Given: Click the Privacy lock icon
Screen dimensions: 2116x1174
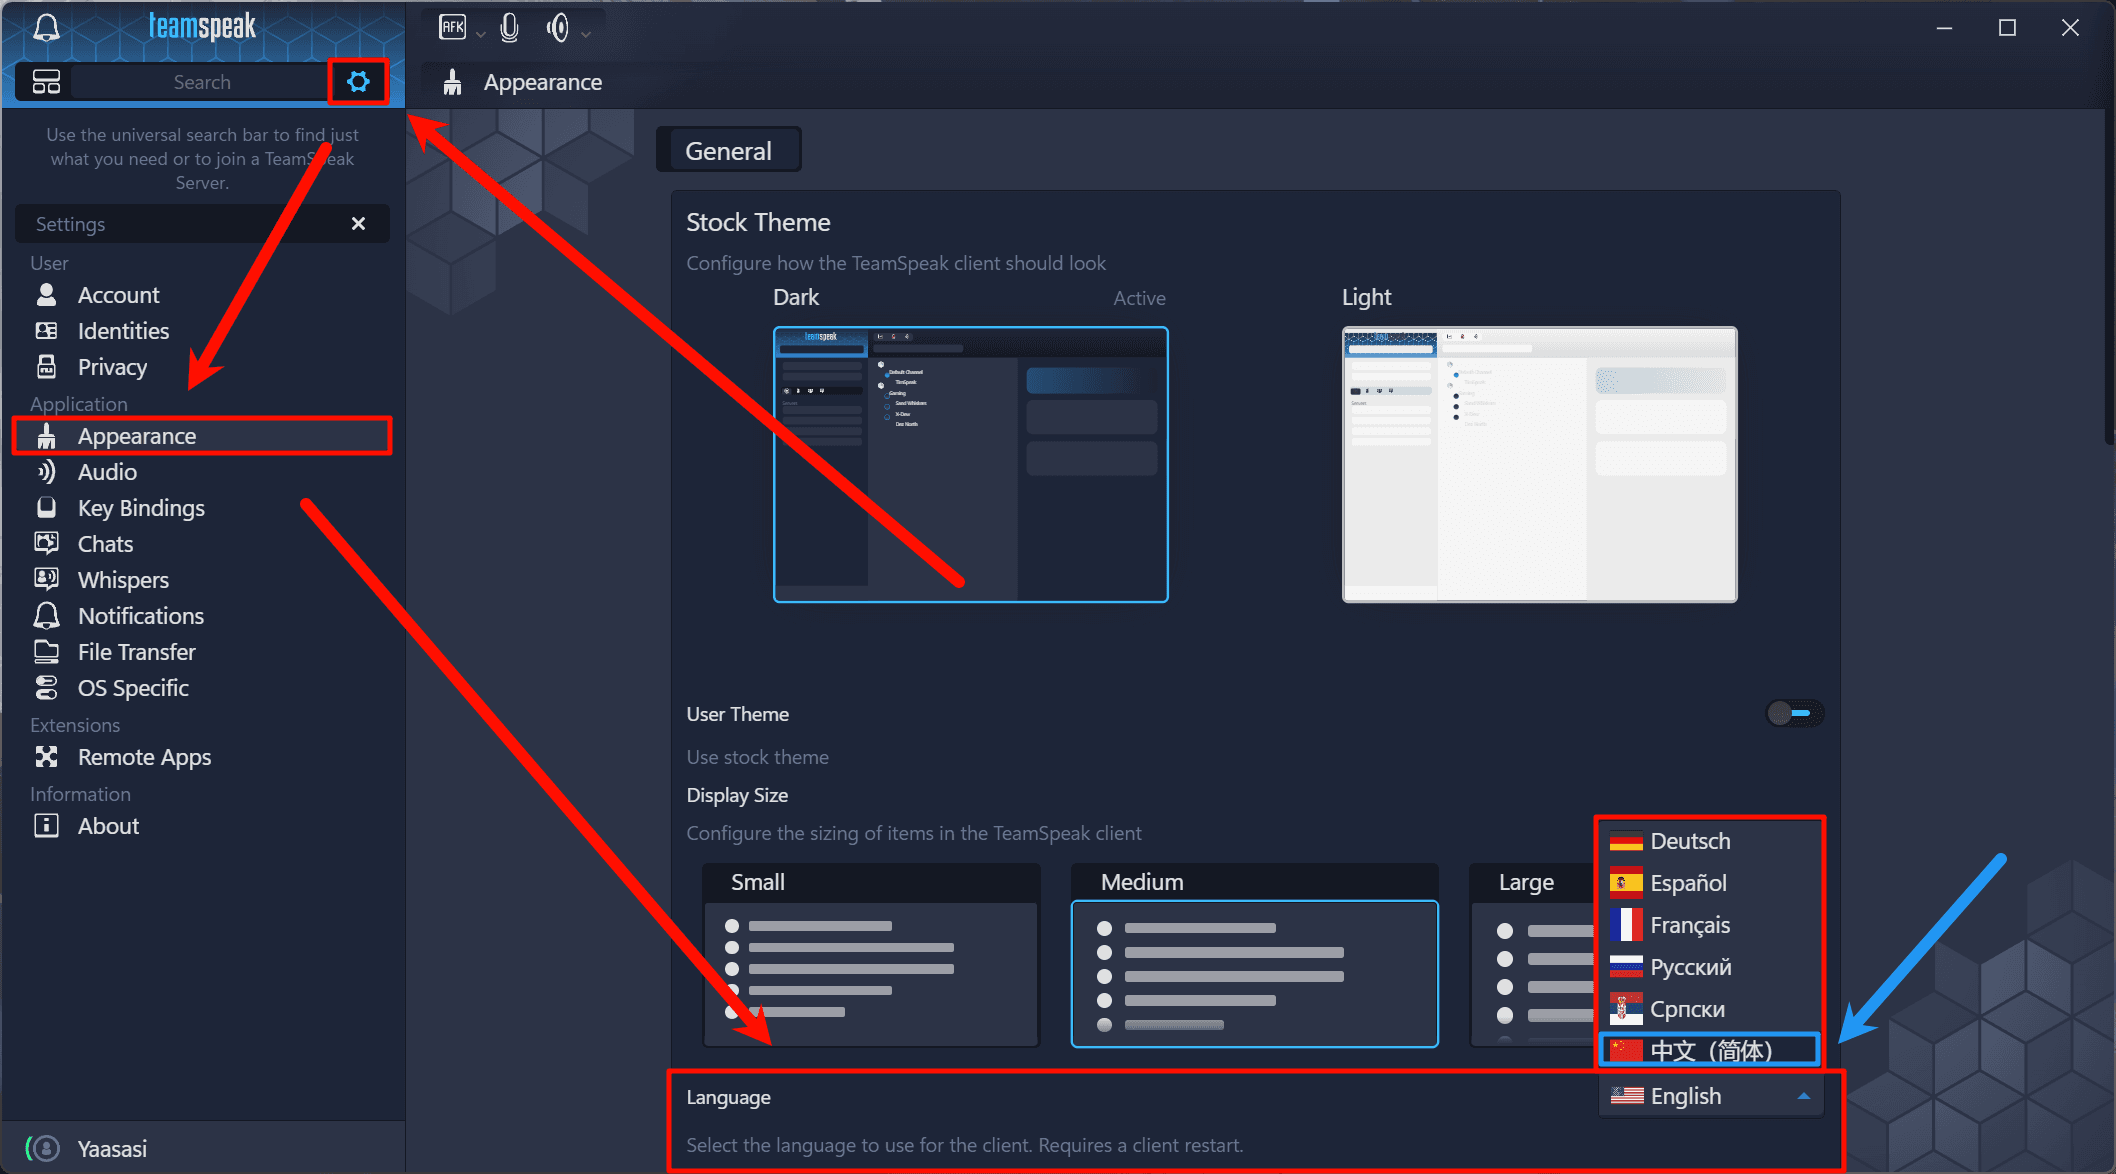Looking at the screenshot, I should (x=46, y=367).
